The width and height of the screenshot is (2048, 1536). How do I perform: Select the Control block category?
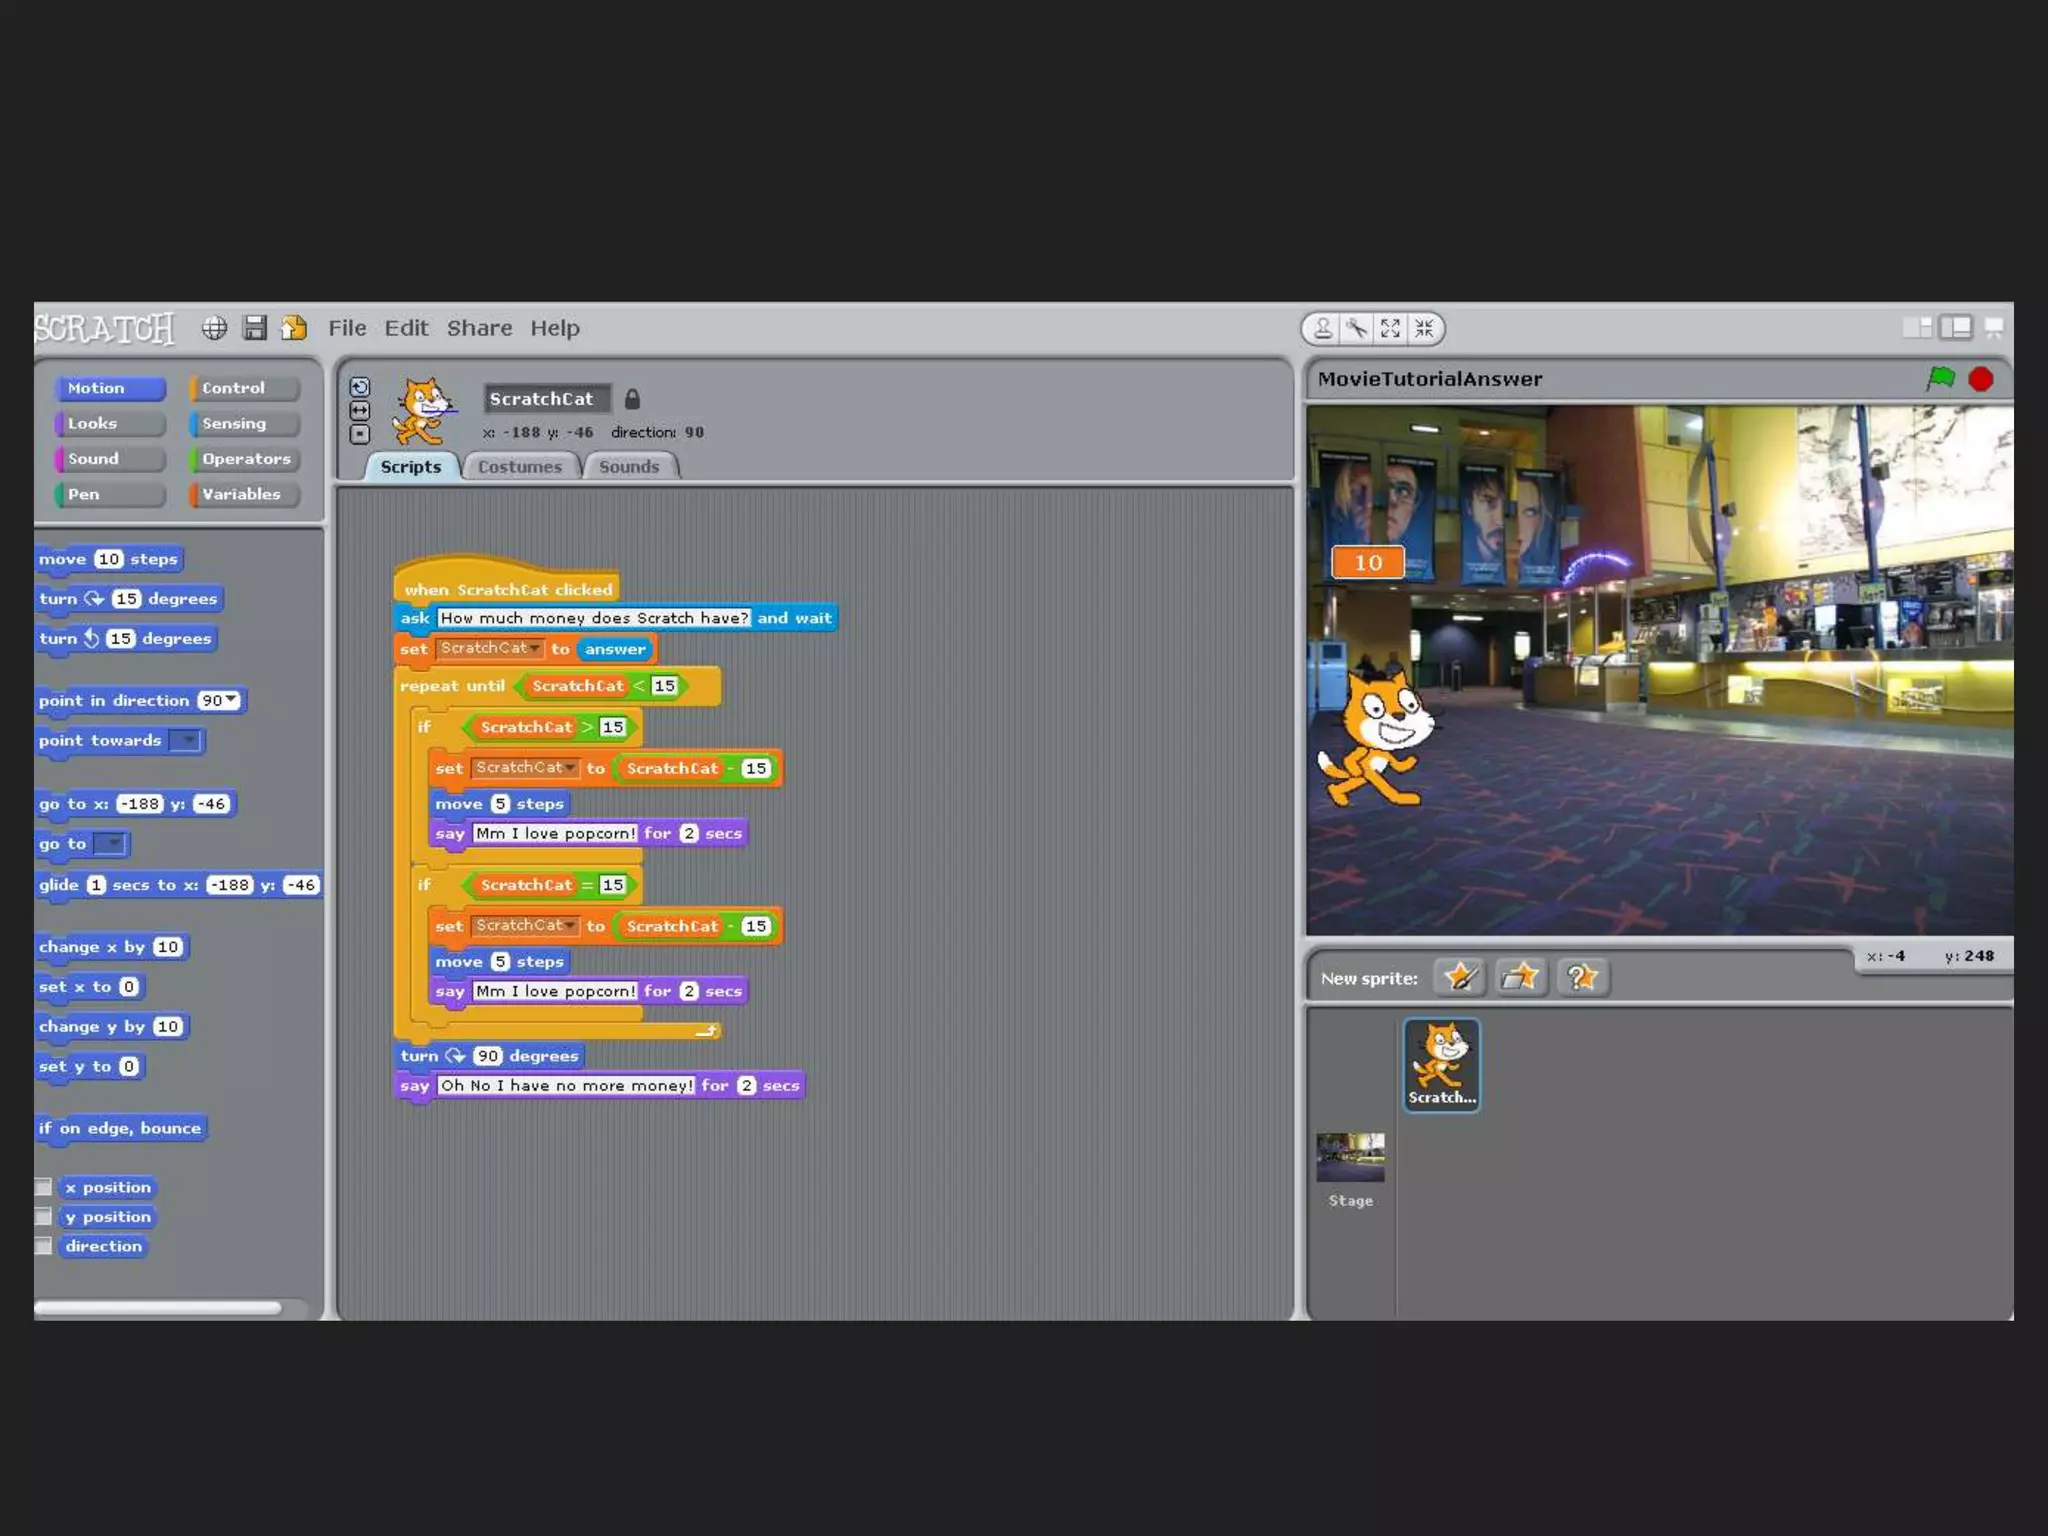click(x=245, y=388)
